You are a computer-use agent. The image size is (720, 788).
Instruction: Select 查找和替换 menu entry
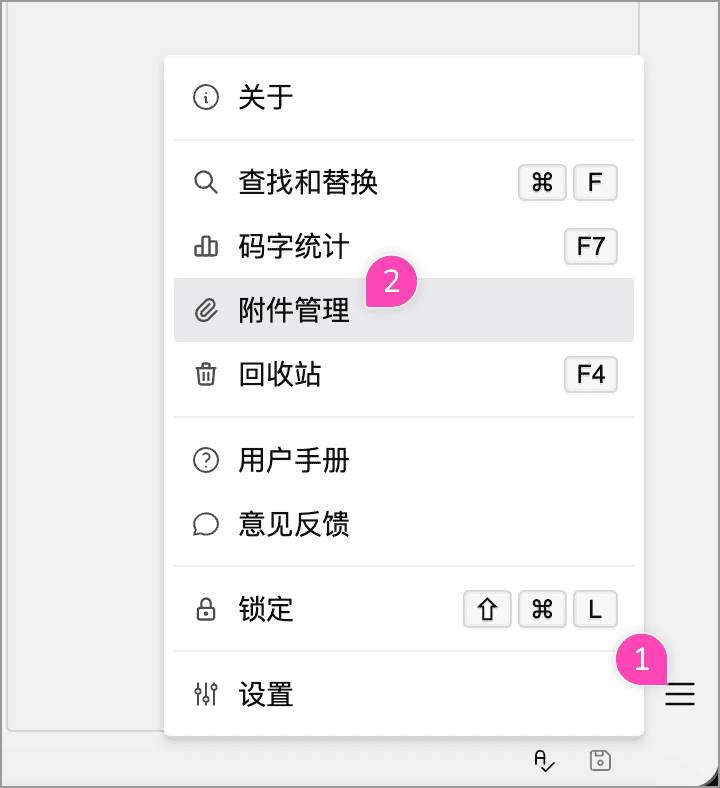pyautogui.click(x=308, y=182)
